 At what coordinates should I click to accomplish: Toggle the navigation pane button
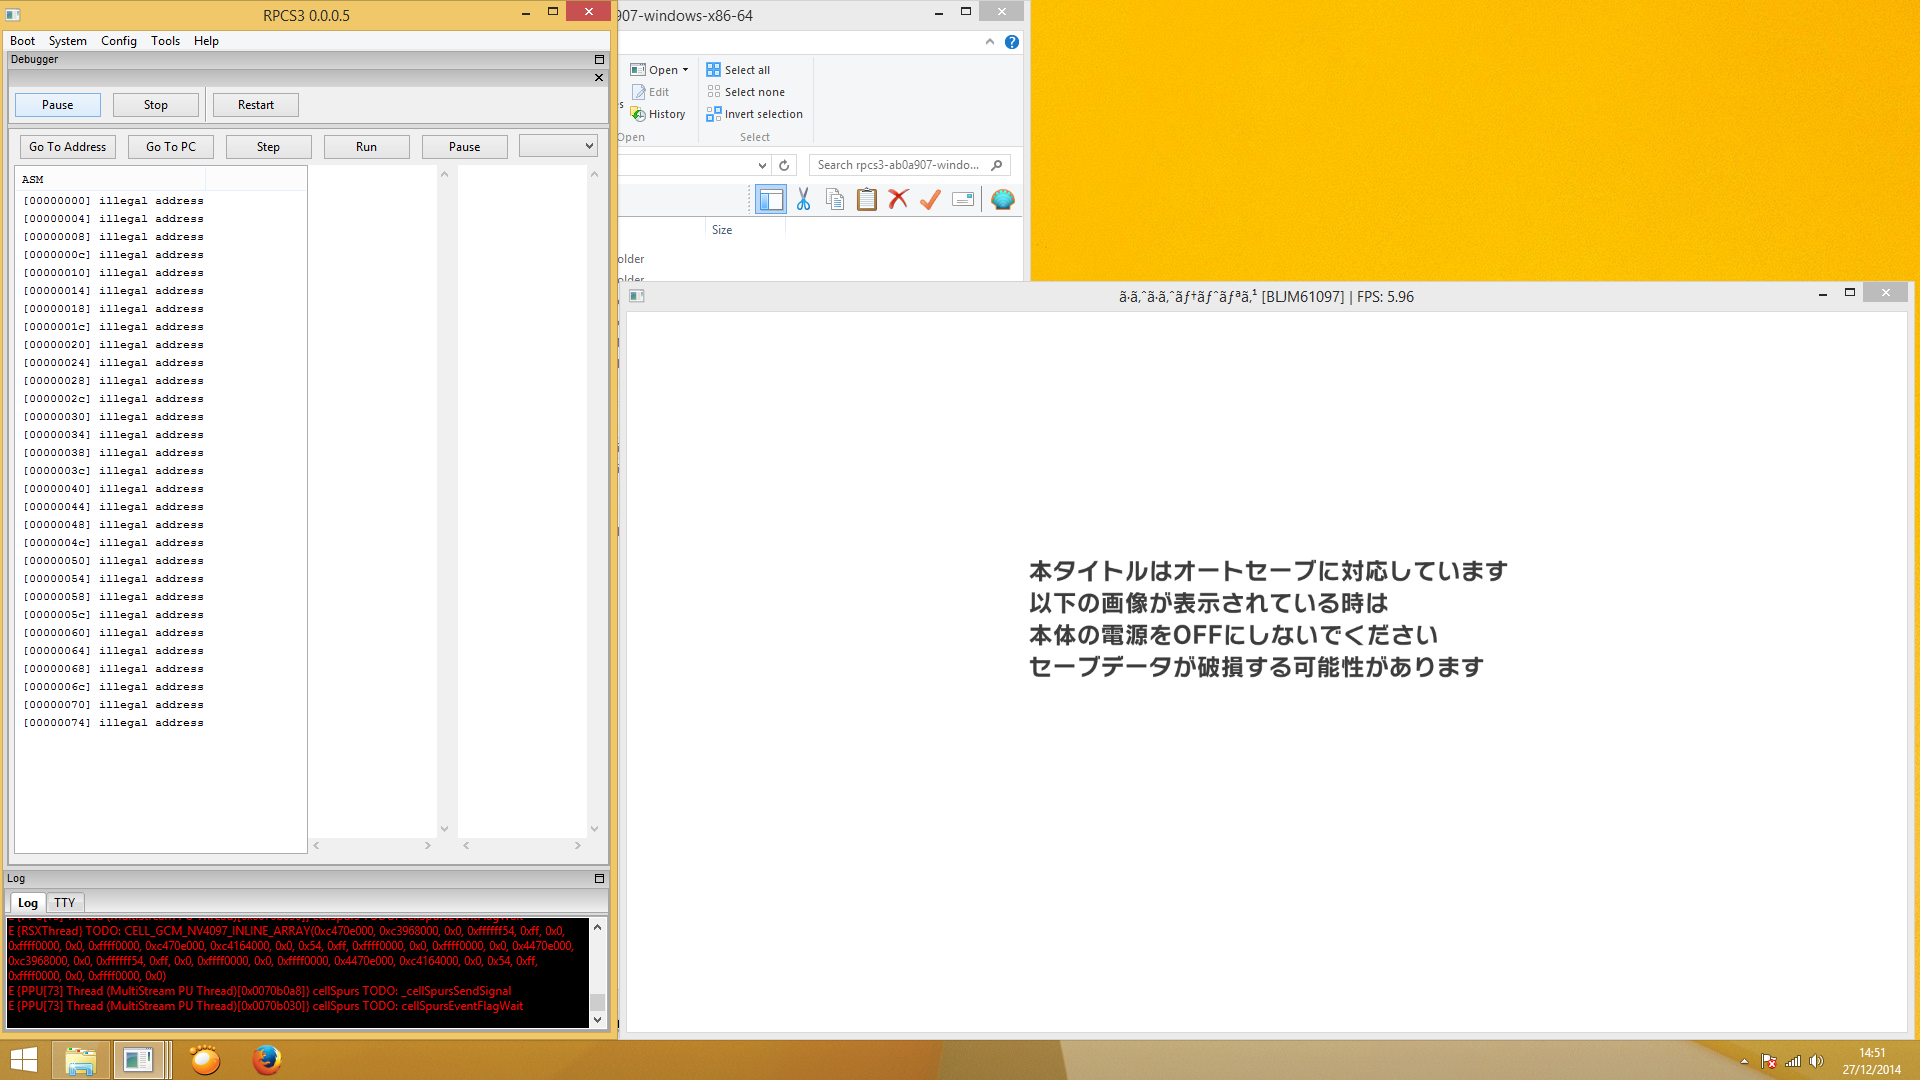click(x=771, y=200)
